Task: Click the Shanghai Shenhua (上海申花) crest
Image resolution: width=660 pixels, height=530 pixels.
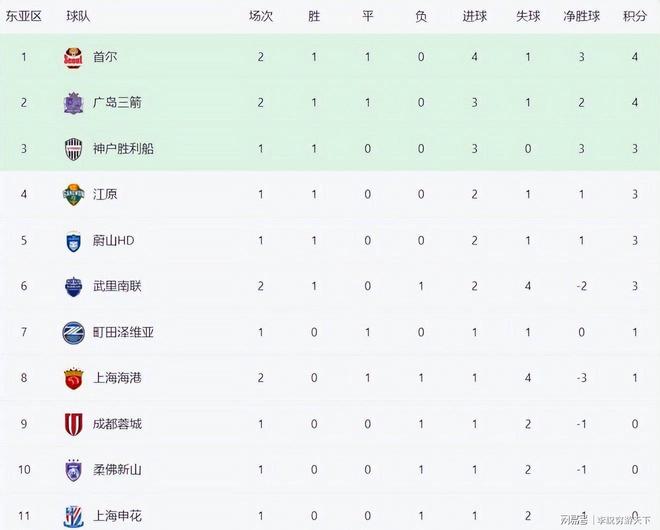Action: pyautogui.click(x=73, y=515)
